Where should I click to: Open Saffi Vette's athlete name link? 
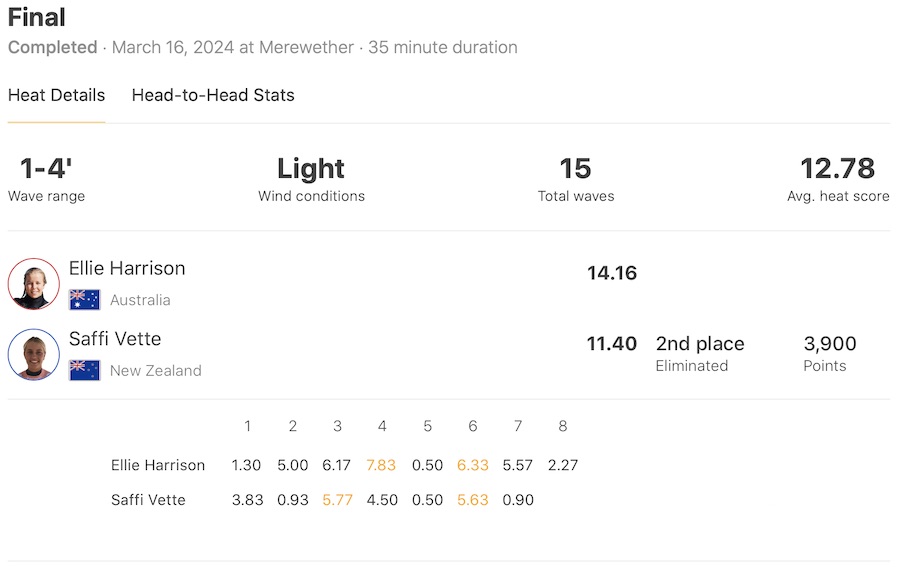pyautogui.click(x=115, y=339)
